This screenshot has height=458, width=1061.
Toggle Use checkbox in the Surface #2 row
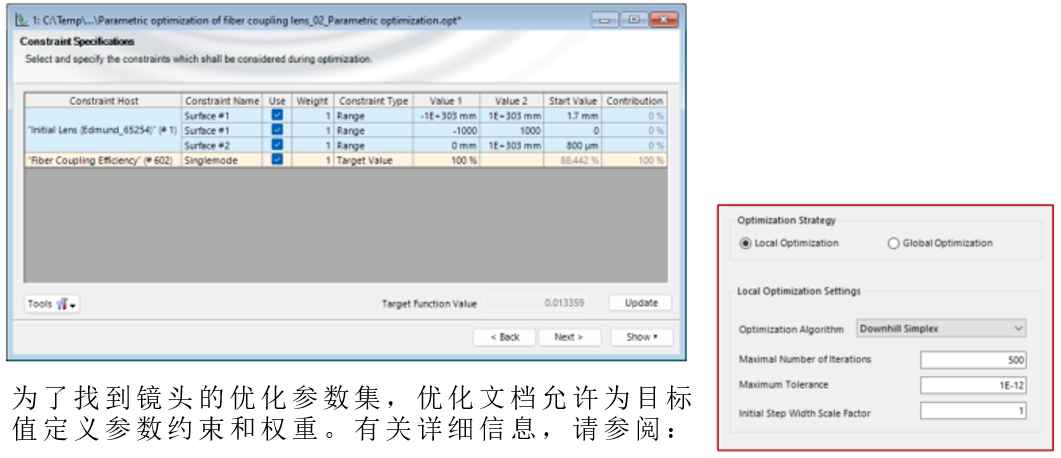pos(277,145)
